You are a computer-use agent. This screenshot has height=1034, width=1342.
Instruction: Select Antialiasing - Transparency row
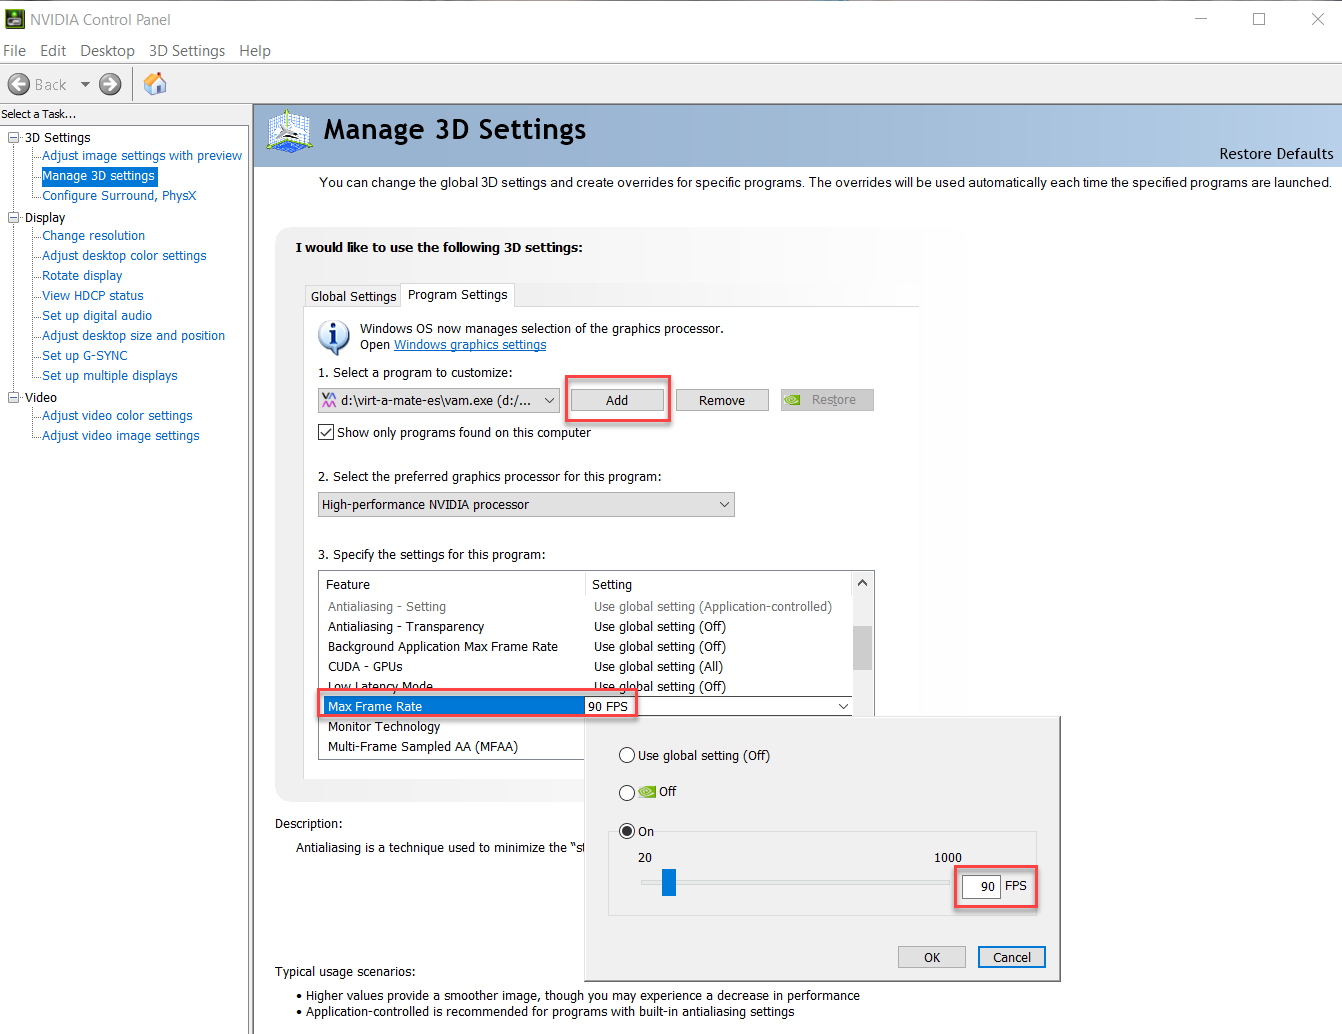click(586, 627)
